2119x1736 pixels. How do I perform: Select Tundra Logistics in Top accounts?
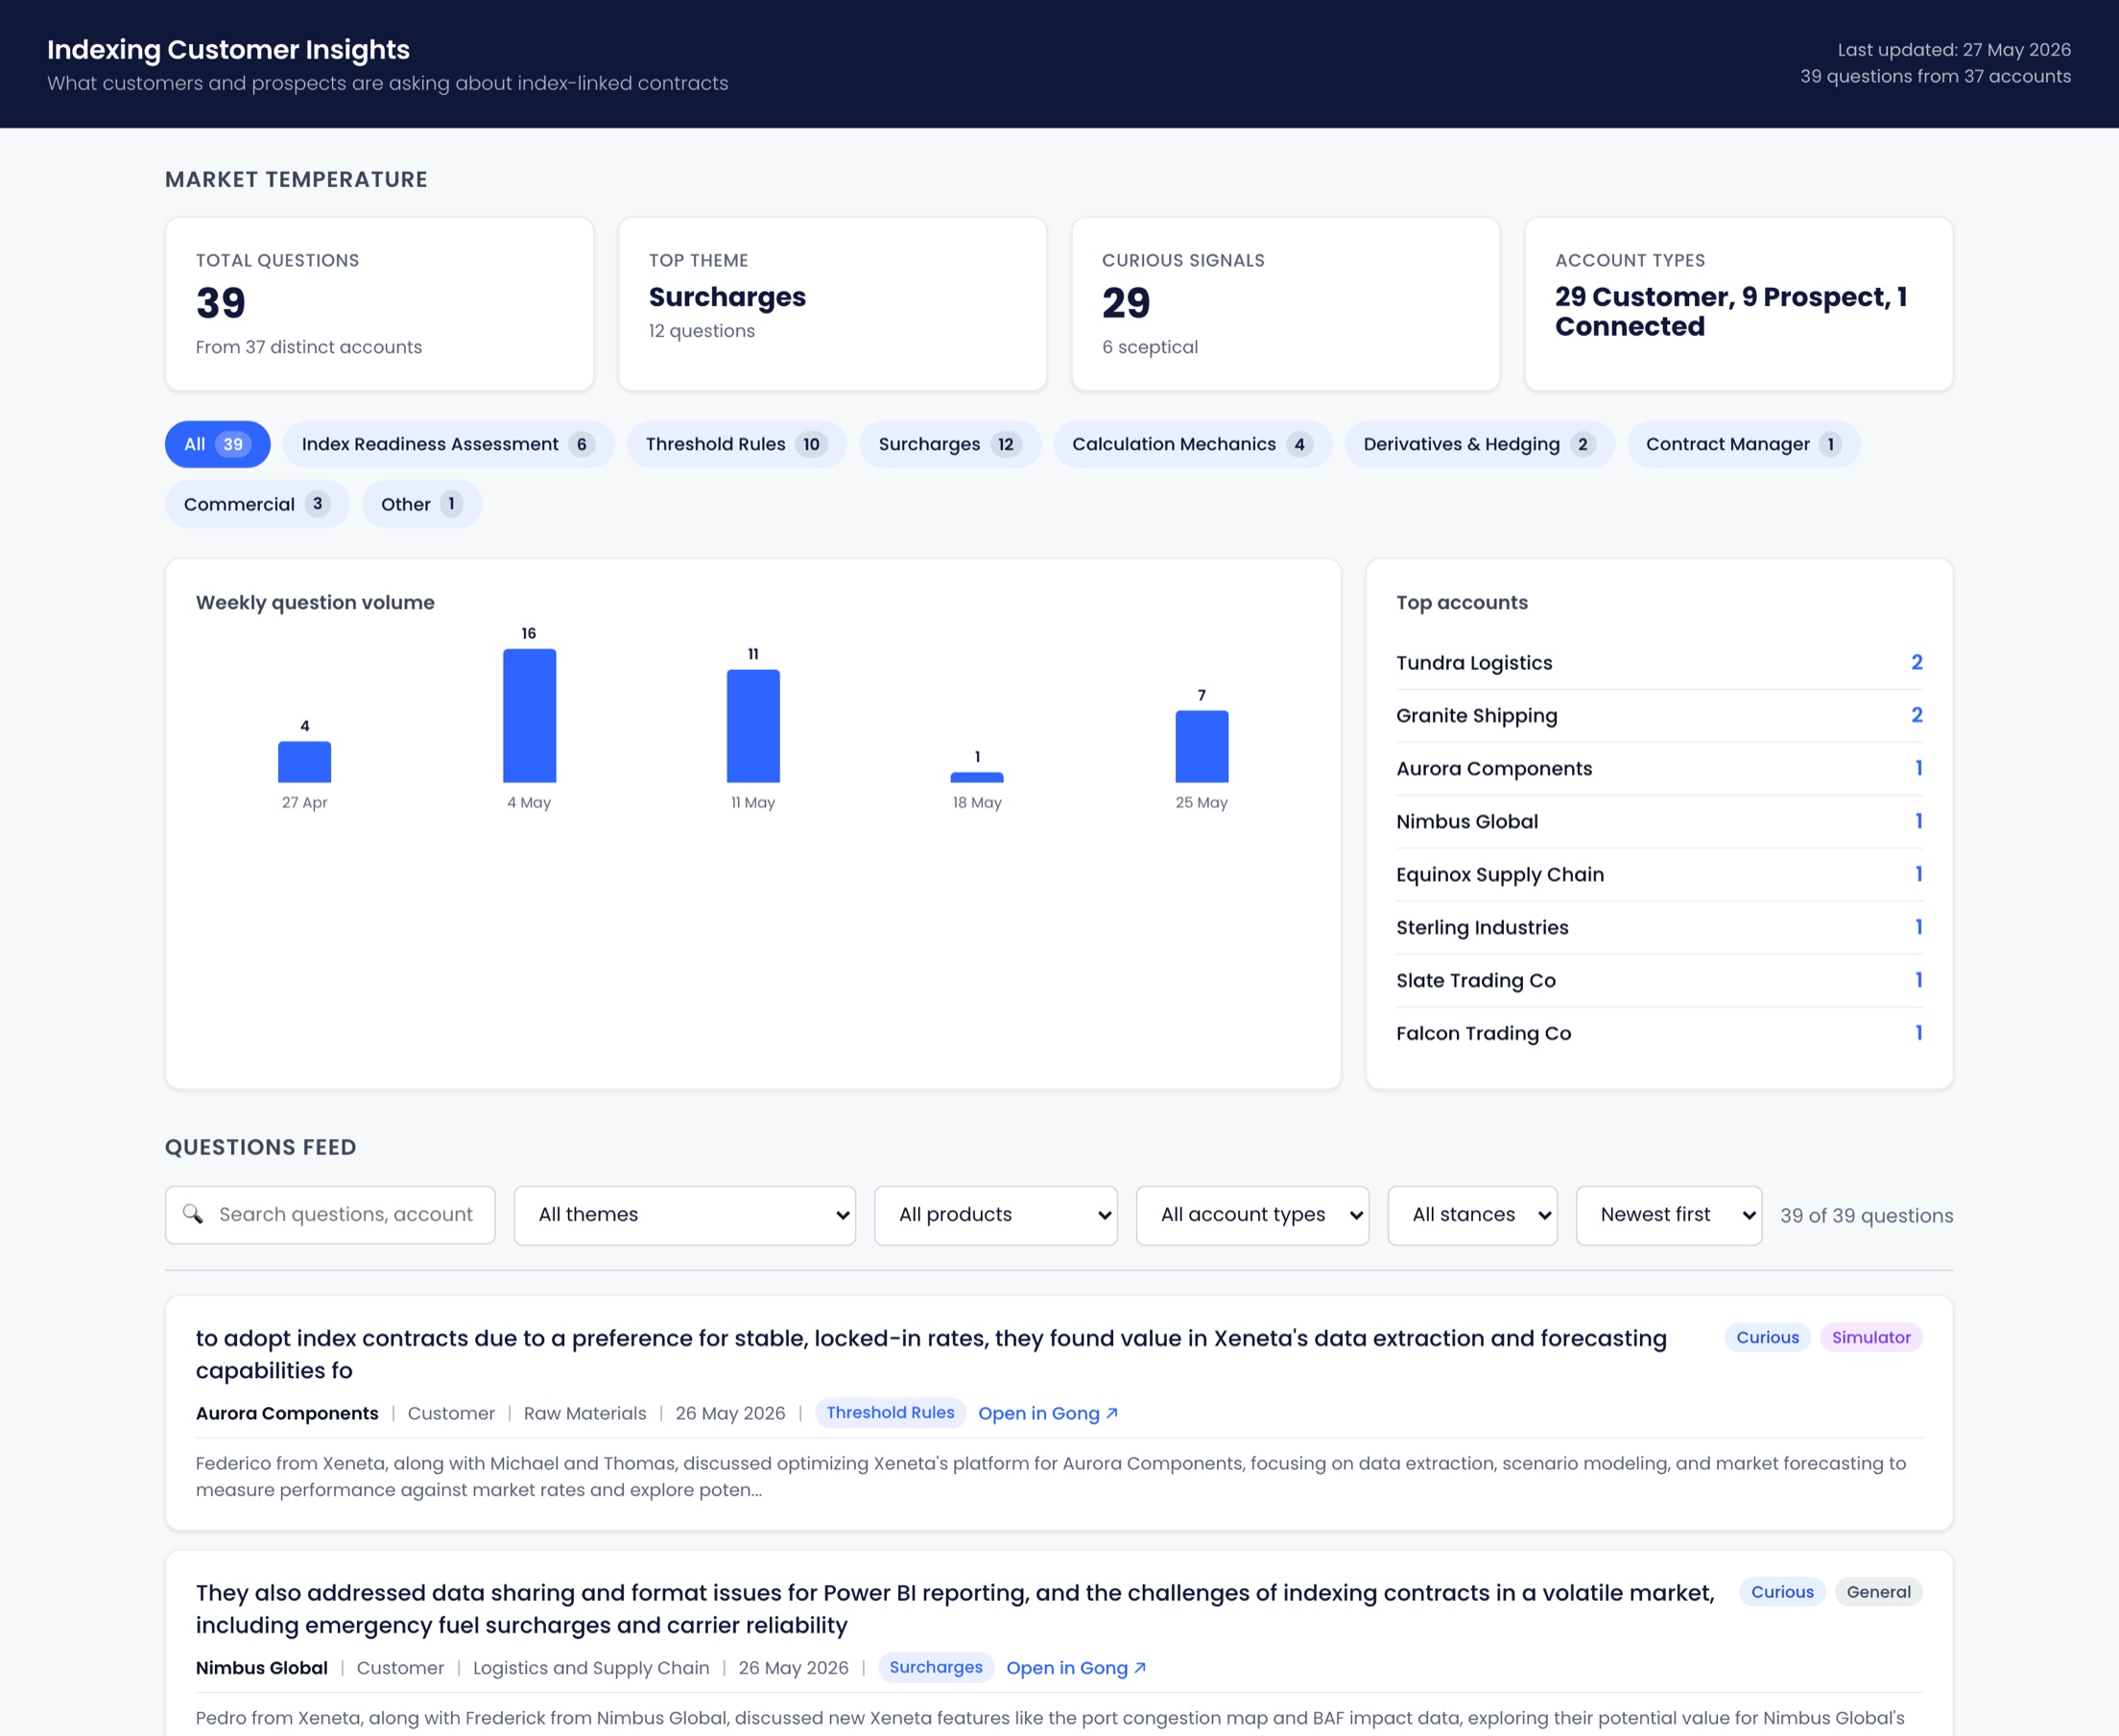pos(1659,663)
